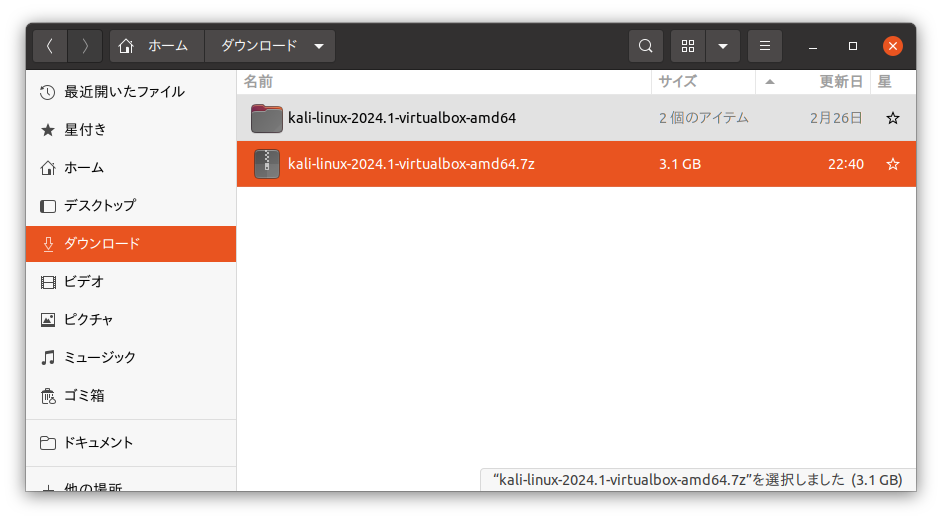The image size is (942, 520).
Task: Click the folder icon beside ドキュメント
Action: [x=47, y=443]
